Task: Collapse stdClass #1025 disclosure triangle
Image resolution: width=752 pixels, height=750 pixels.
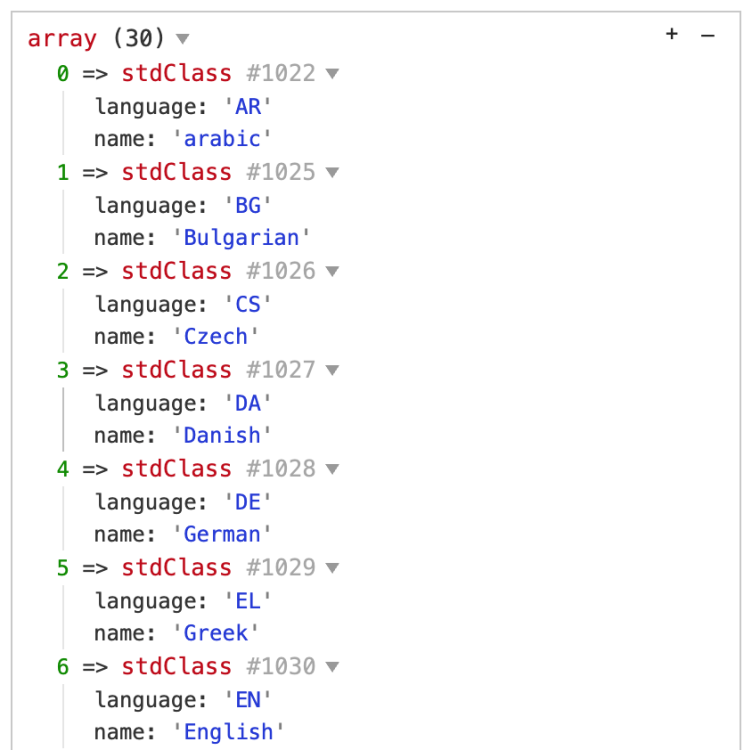Action: [332, 172]
